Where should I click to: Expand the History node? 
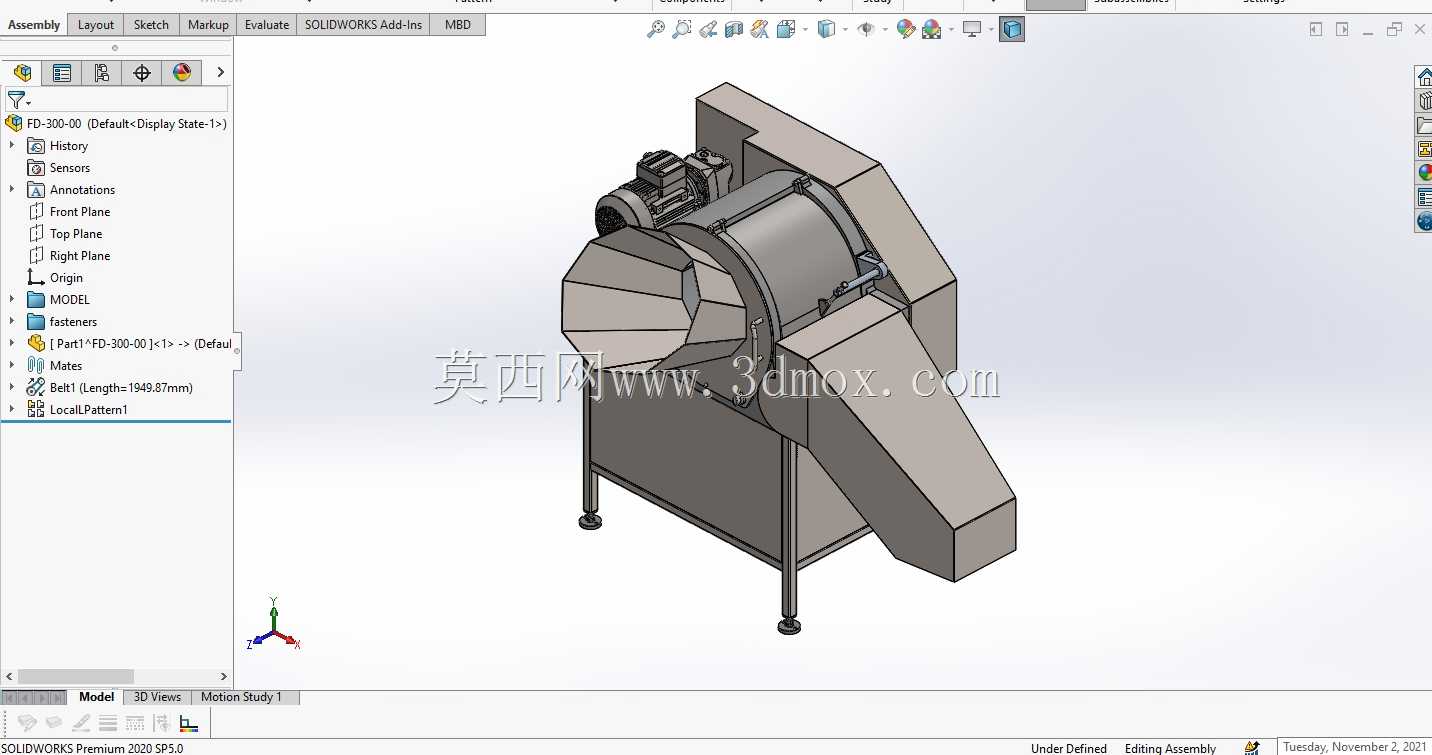[x=12, y=146]
